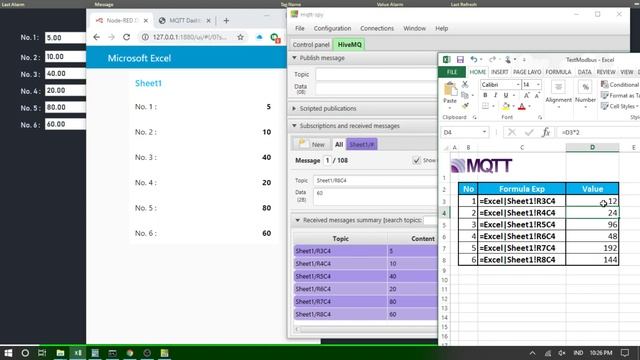Switch to the Excel DATA ribbon tab

tap(584, 72)
